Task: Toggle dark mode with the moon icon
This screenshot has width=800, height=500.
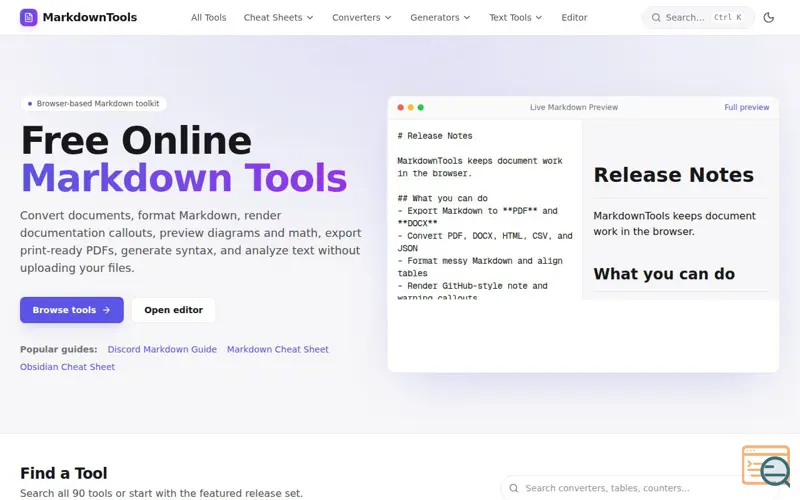Action: pyautogui.click(x=768, y=18)
